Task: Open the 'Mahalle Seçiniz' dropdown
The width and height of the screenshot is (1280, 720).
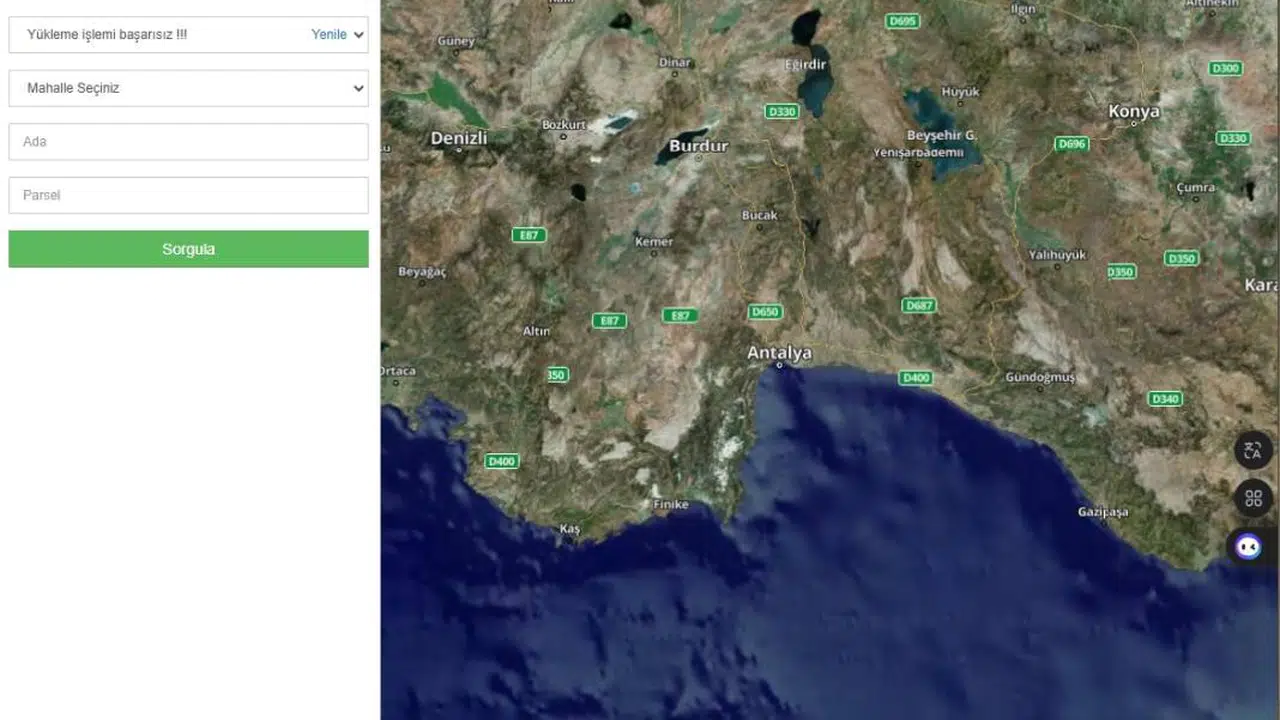Action: (x=188, y=88)
